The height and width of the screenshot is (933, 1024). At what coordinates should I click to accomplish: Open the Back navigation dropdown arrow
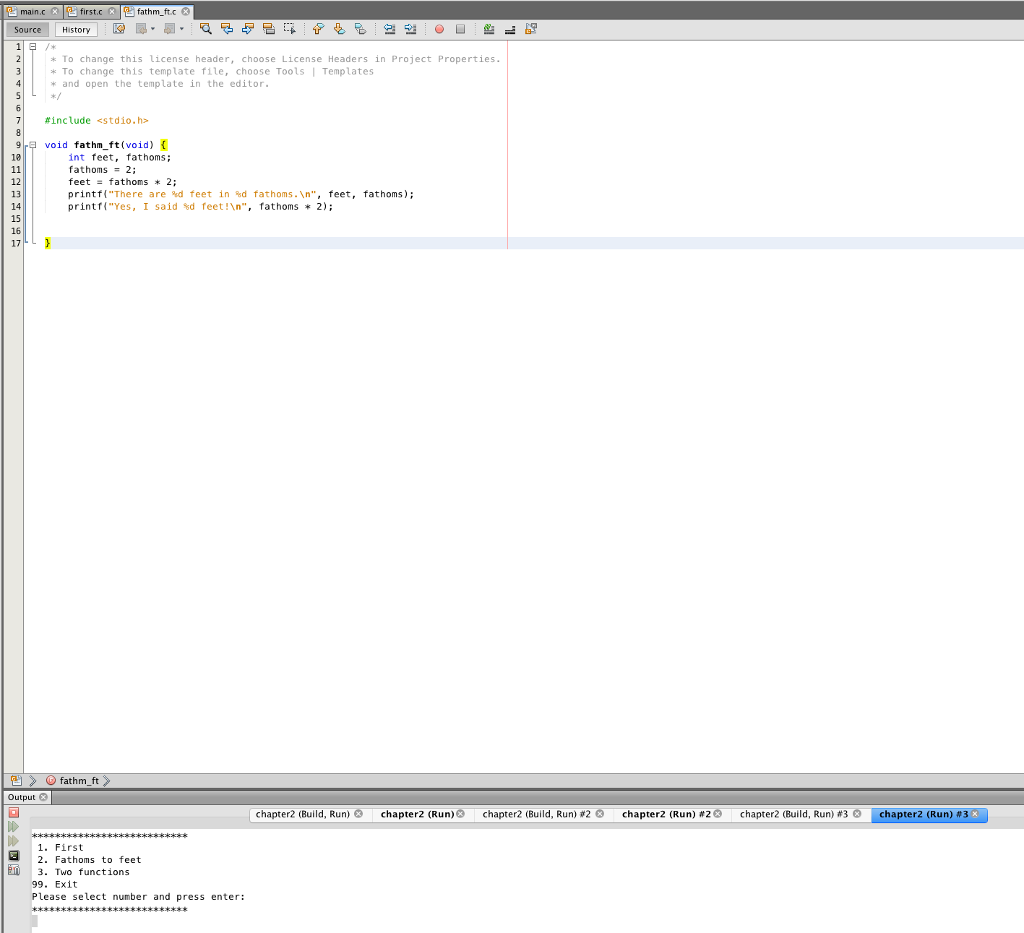tap(153, 29)
